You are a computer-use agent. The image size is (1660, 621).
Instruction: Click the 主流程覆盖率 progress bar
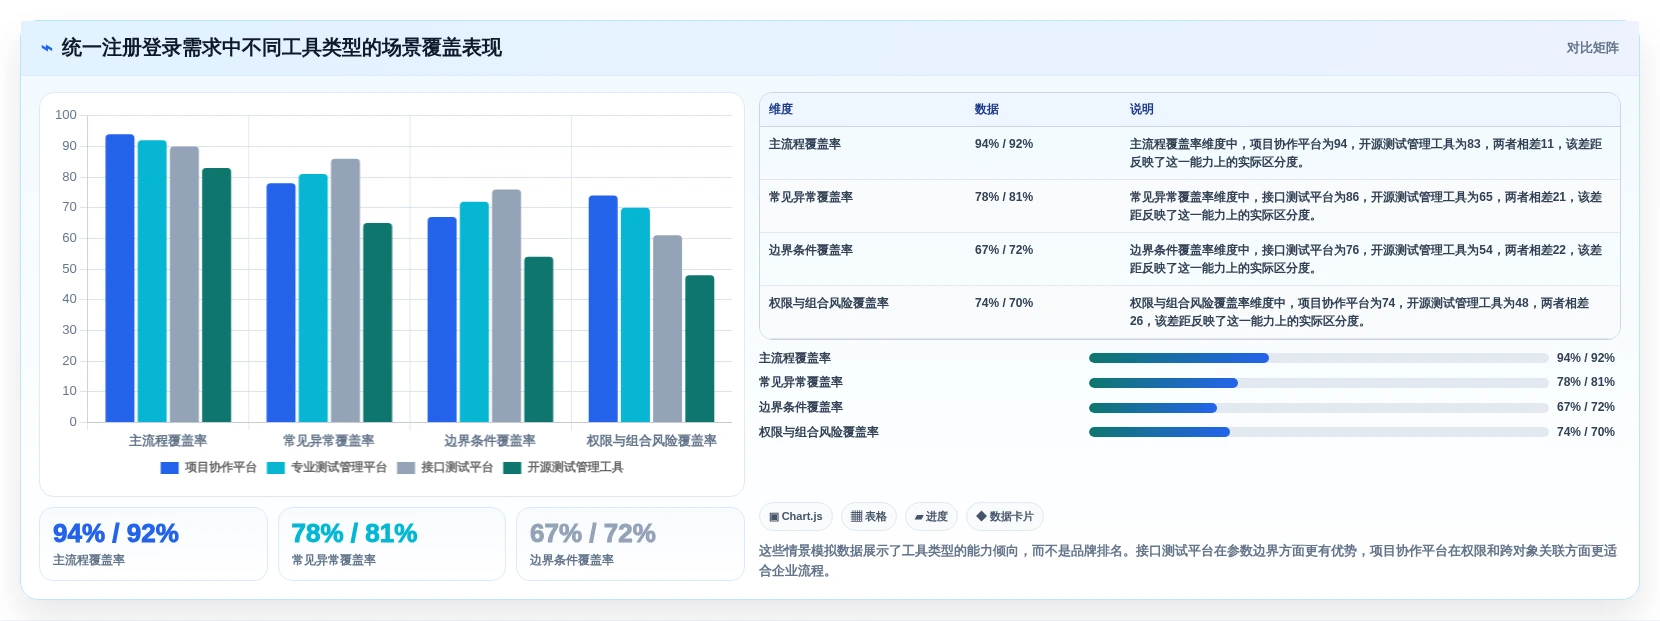tap(1318, 358)
